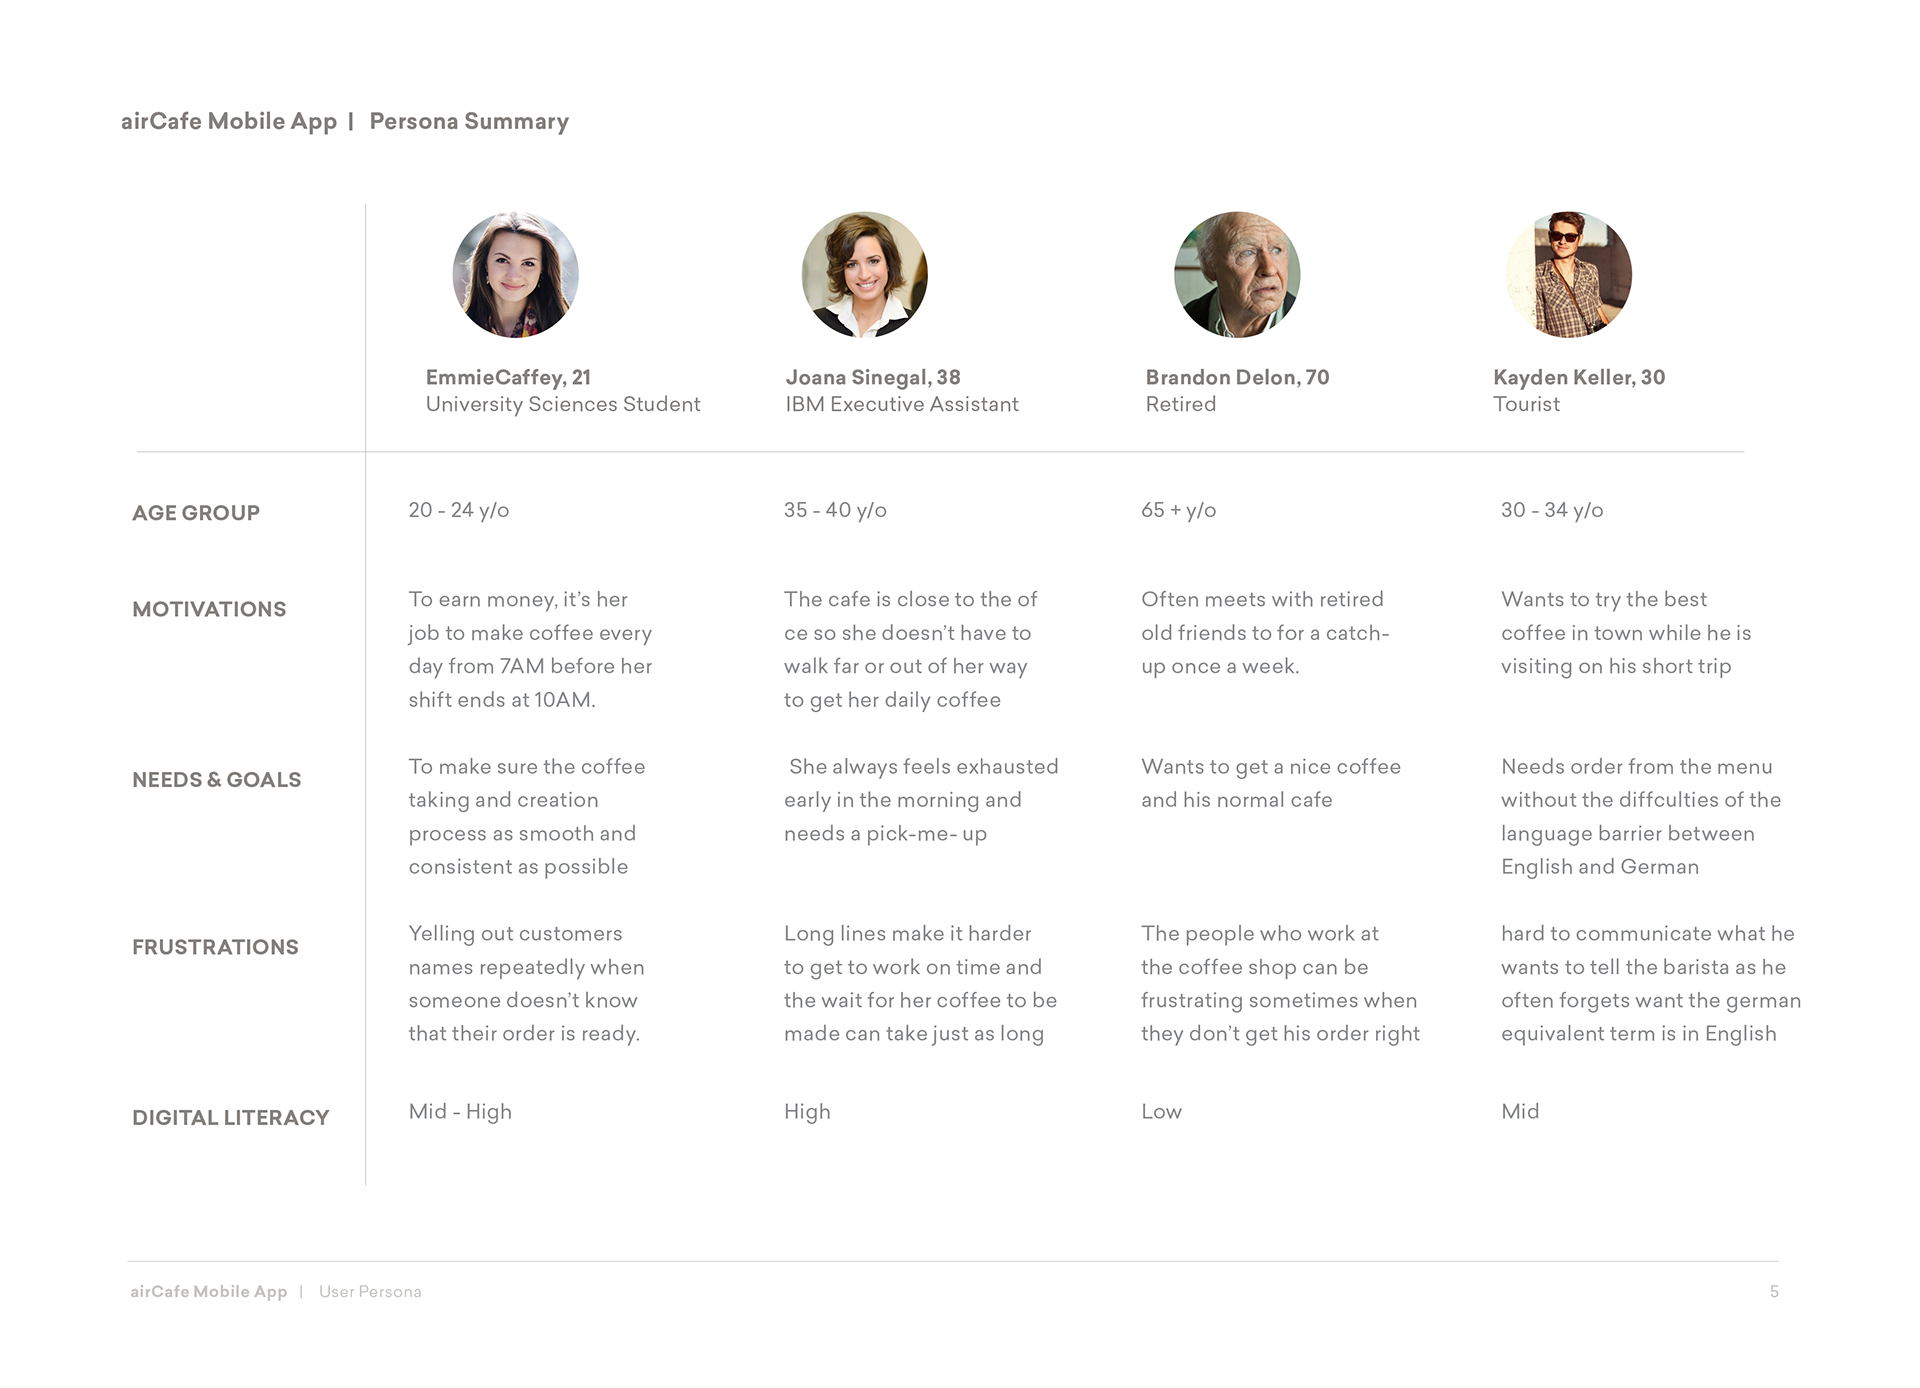Click the 'User Persona' footer text
The height and width of the screenshot is (1388, 1920).
click(370, 1292)
